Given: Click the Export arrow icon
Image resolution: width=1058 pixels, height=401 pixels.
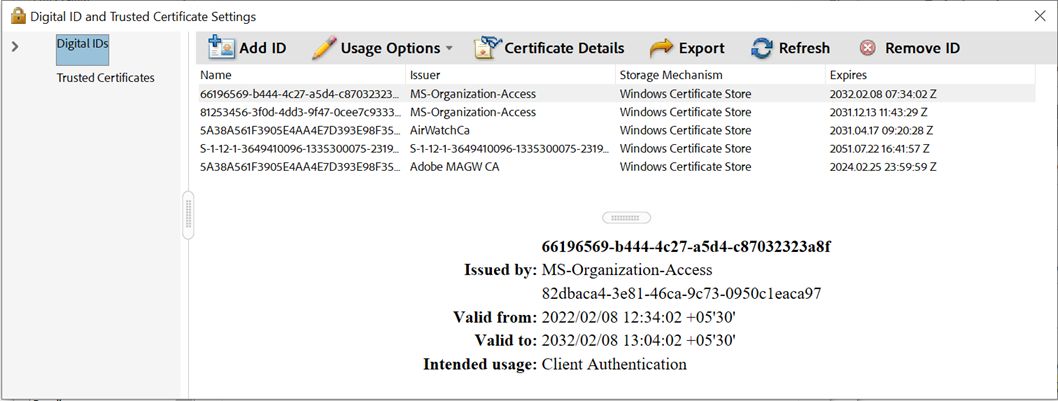Looking at the screenshot, I should [x=661, y=48].
